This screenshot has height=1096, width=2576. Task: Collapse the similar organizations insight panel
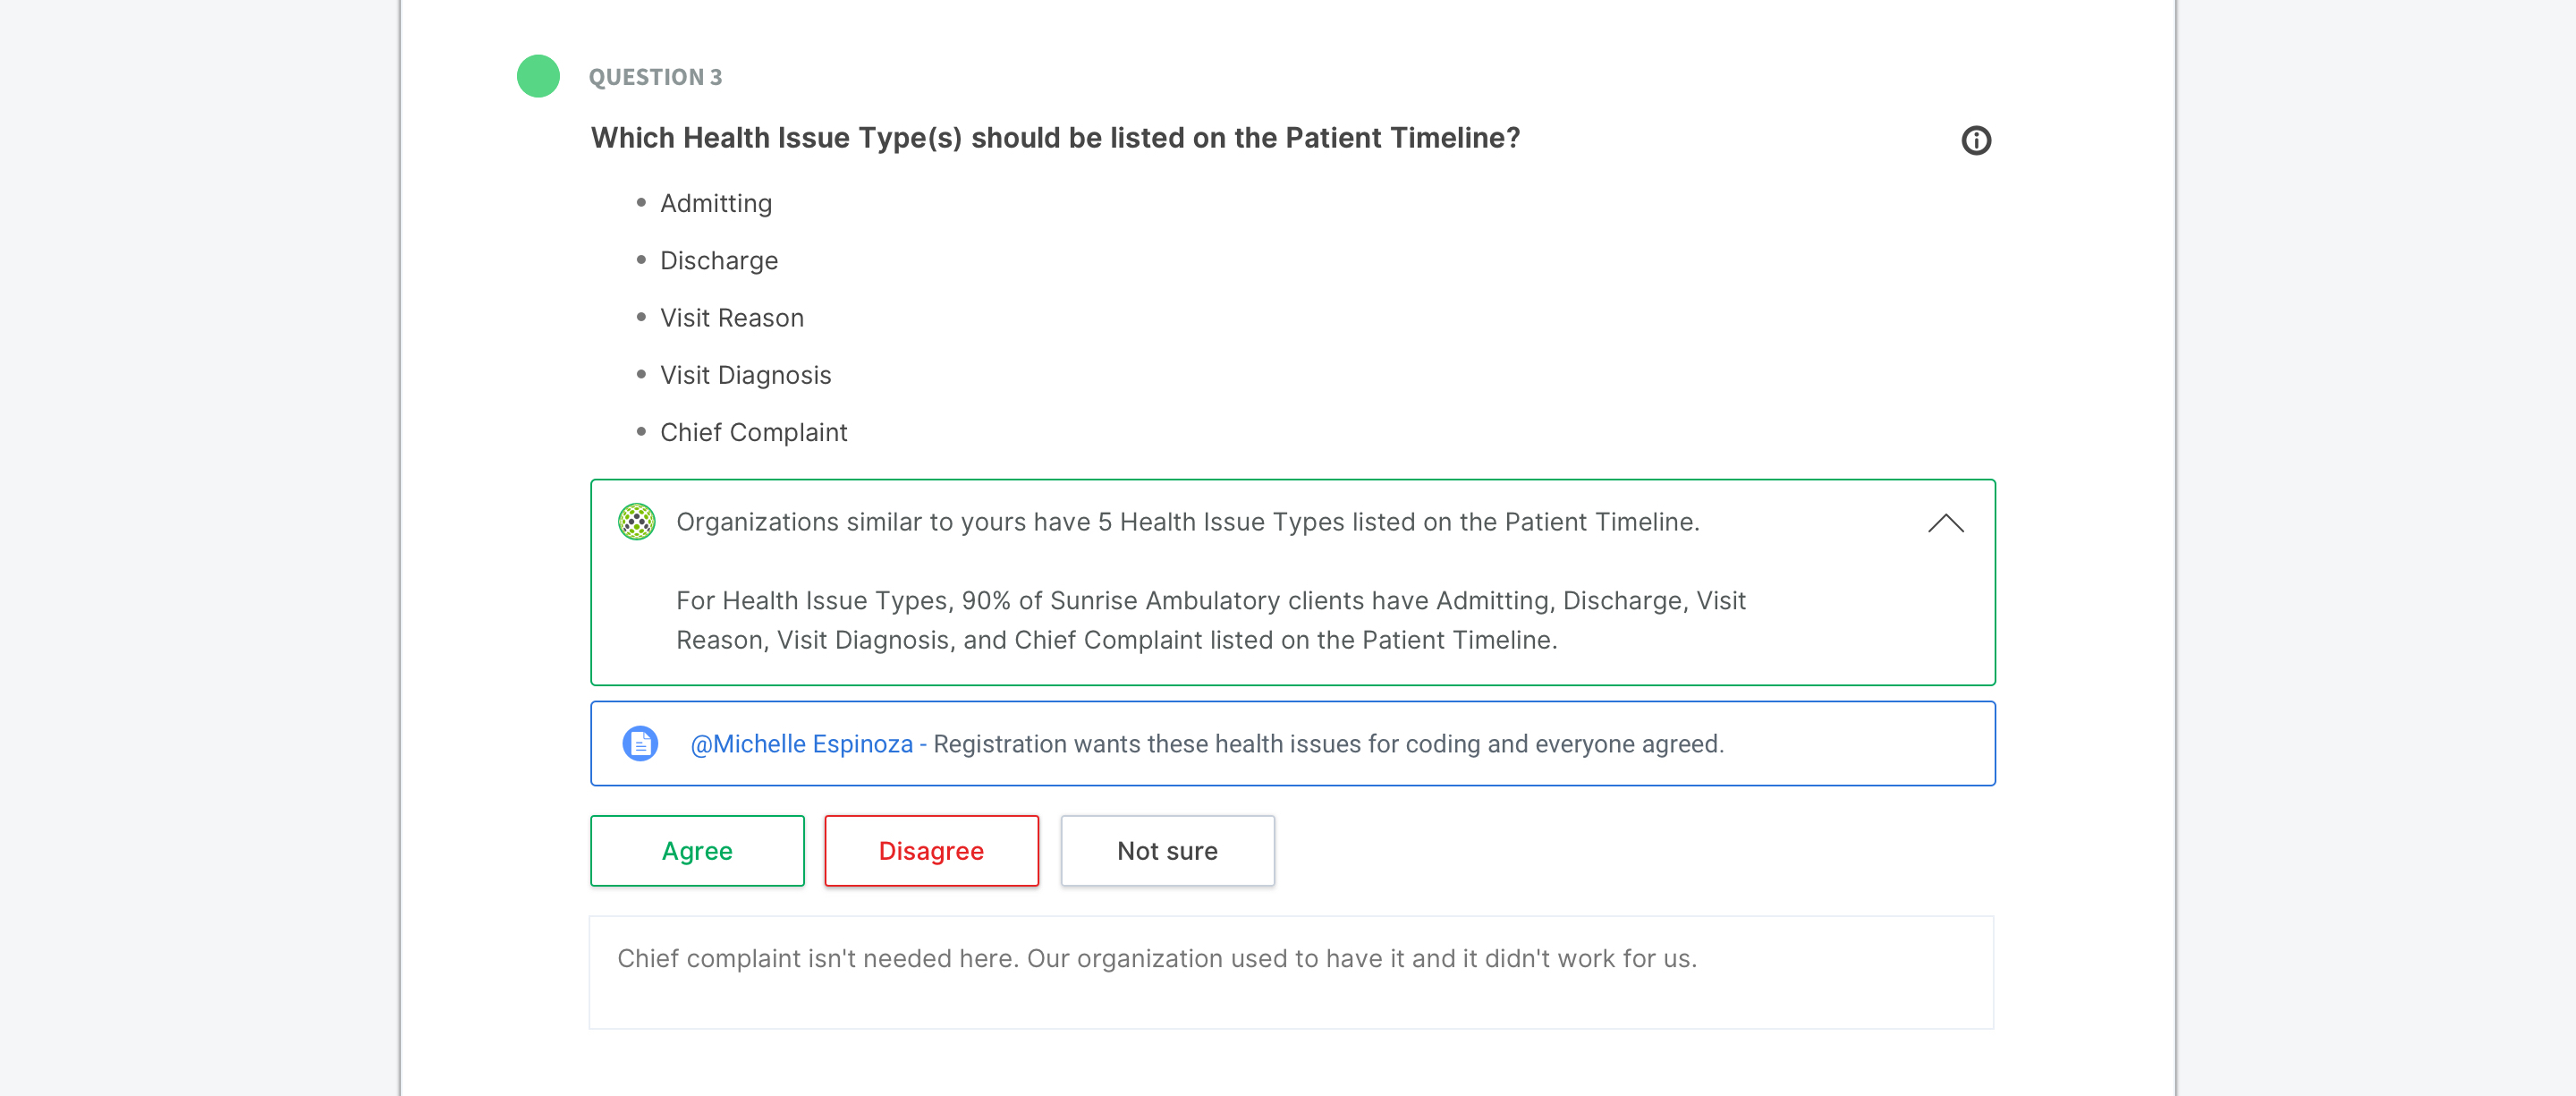tap(1945, 523)
